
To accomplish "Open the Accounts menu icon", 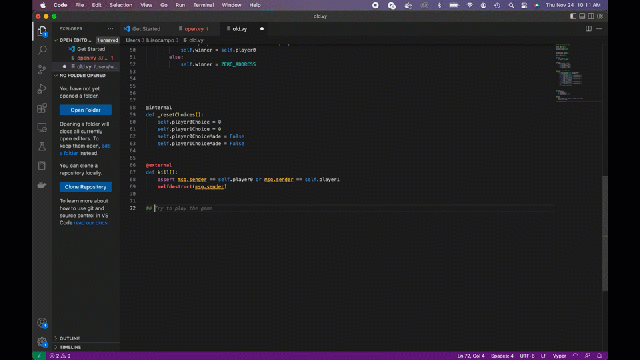I will (42, 323).
